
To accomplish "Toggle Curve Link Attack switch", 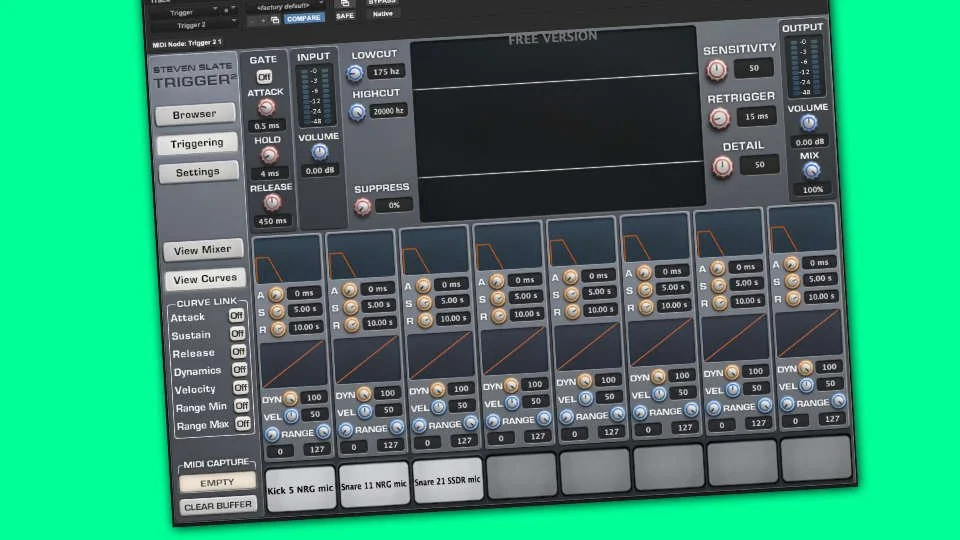I will coord(236,315).
